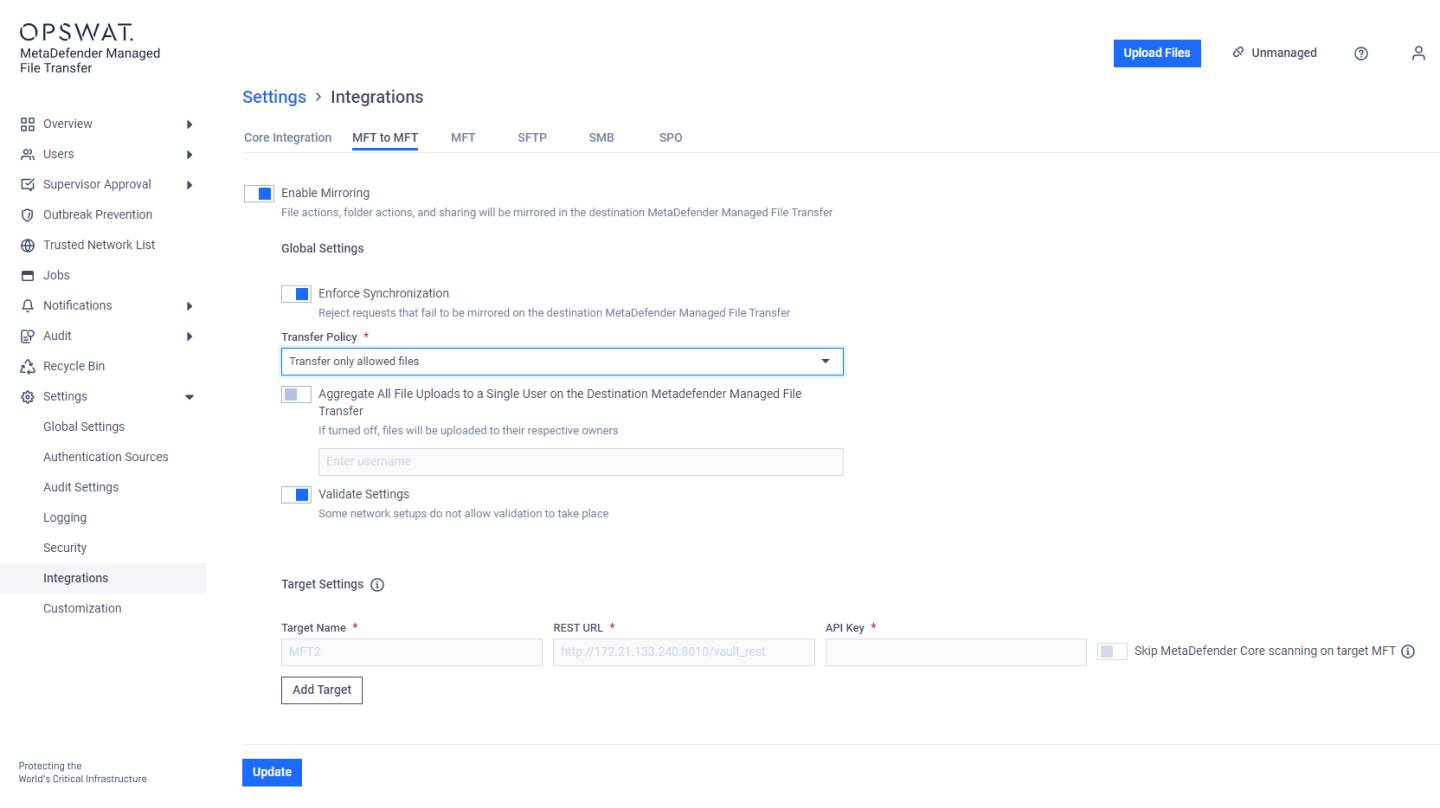This screenshot has height=808, width=1440.
Task: Open the user profile icon top right
Action: pos(1418,53)
